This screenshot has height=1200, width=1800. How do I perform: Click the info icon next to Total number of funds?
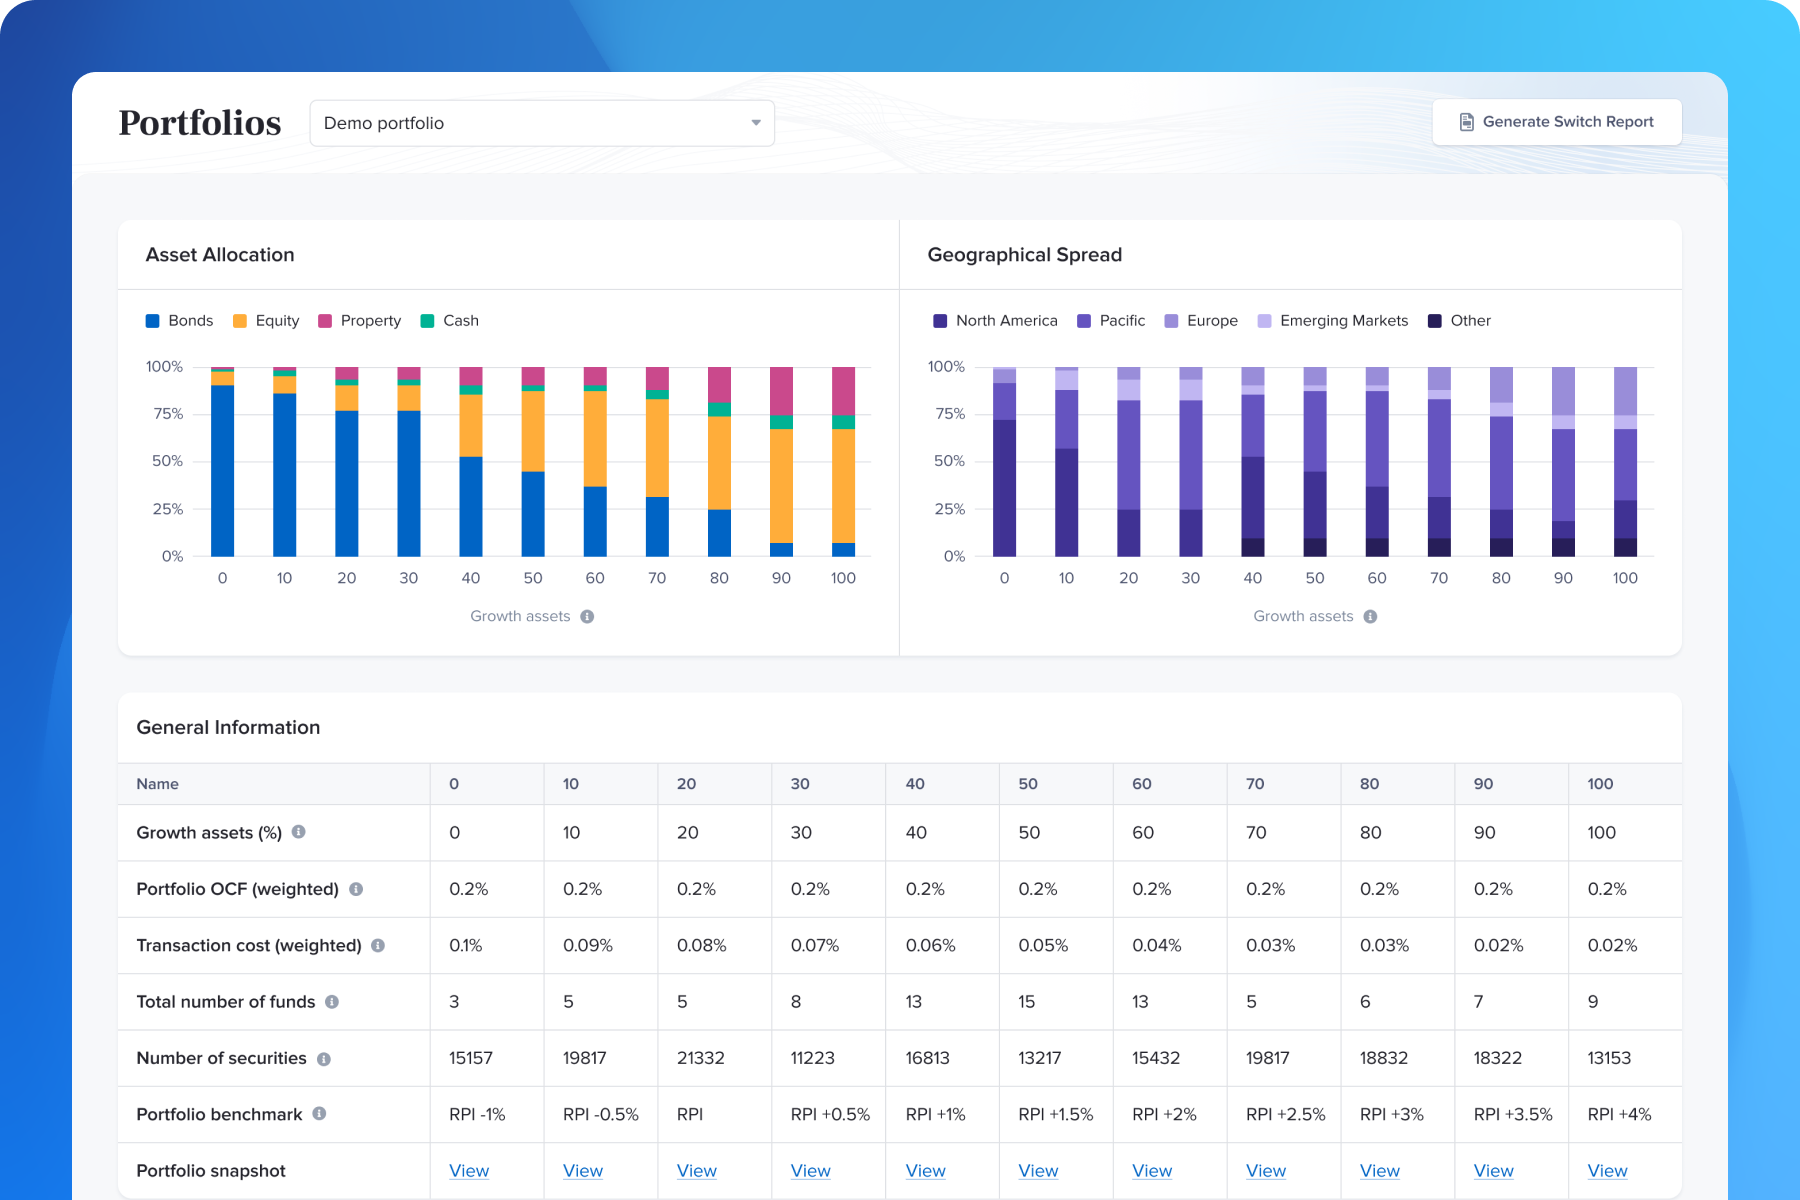[x=333, y=1001]
